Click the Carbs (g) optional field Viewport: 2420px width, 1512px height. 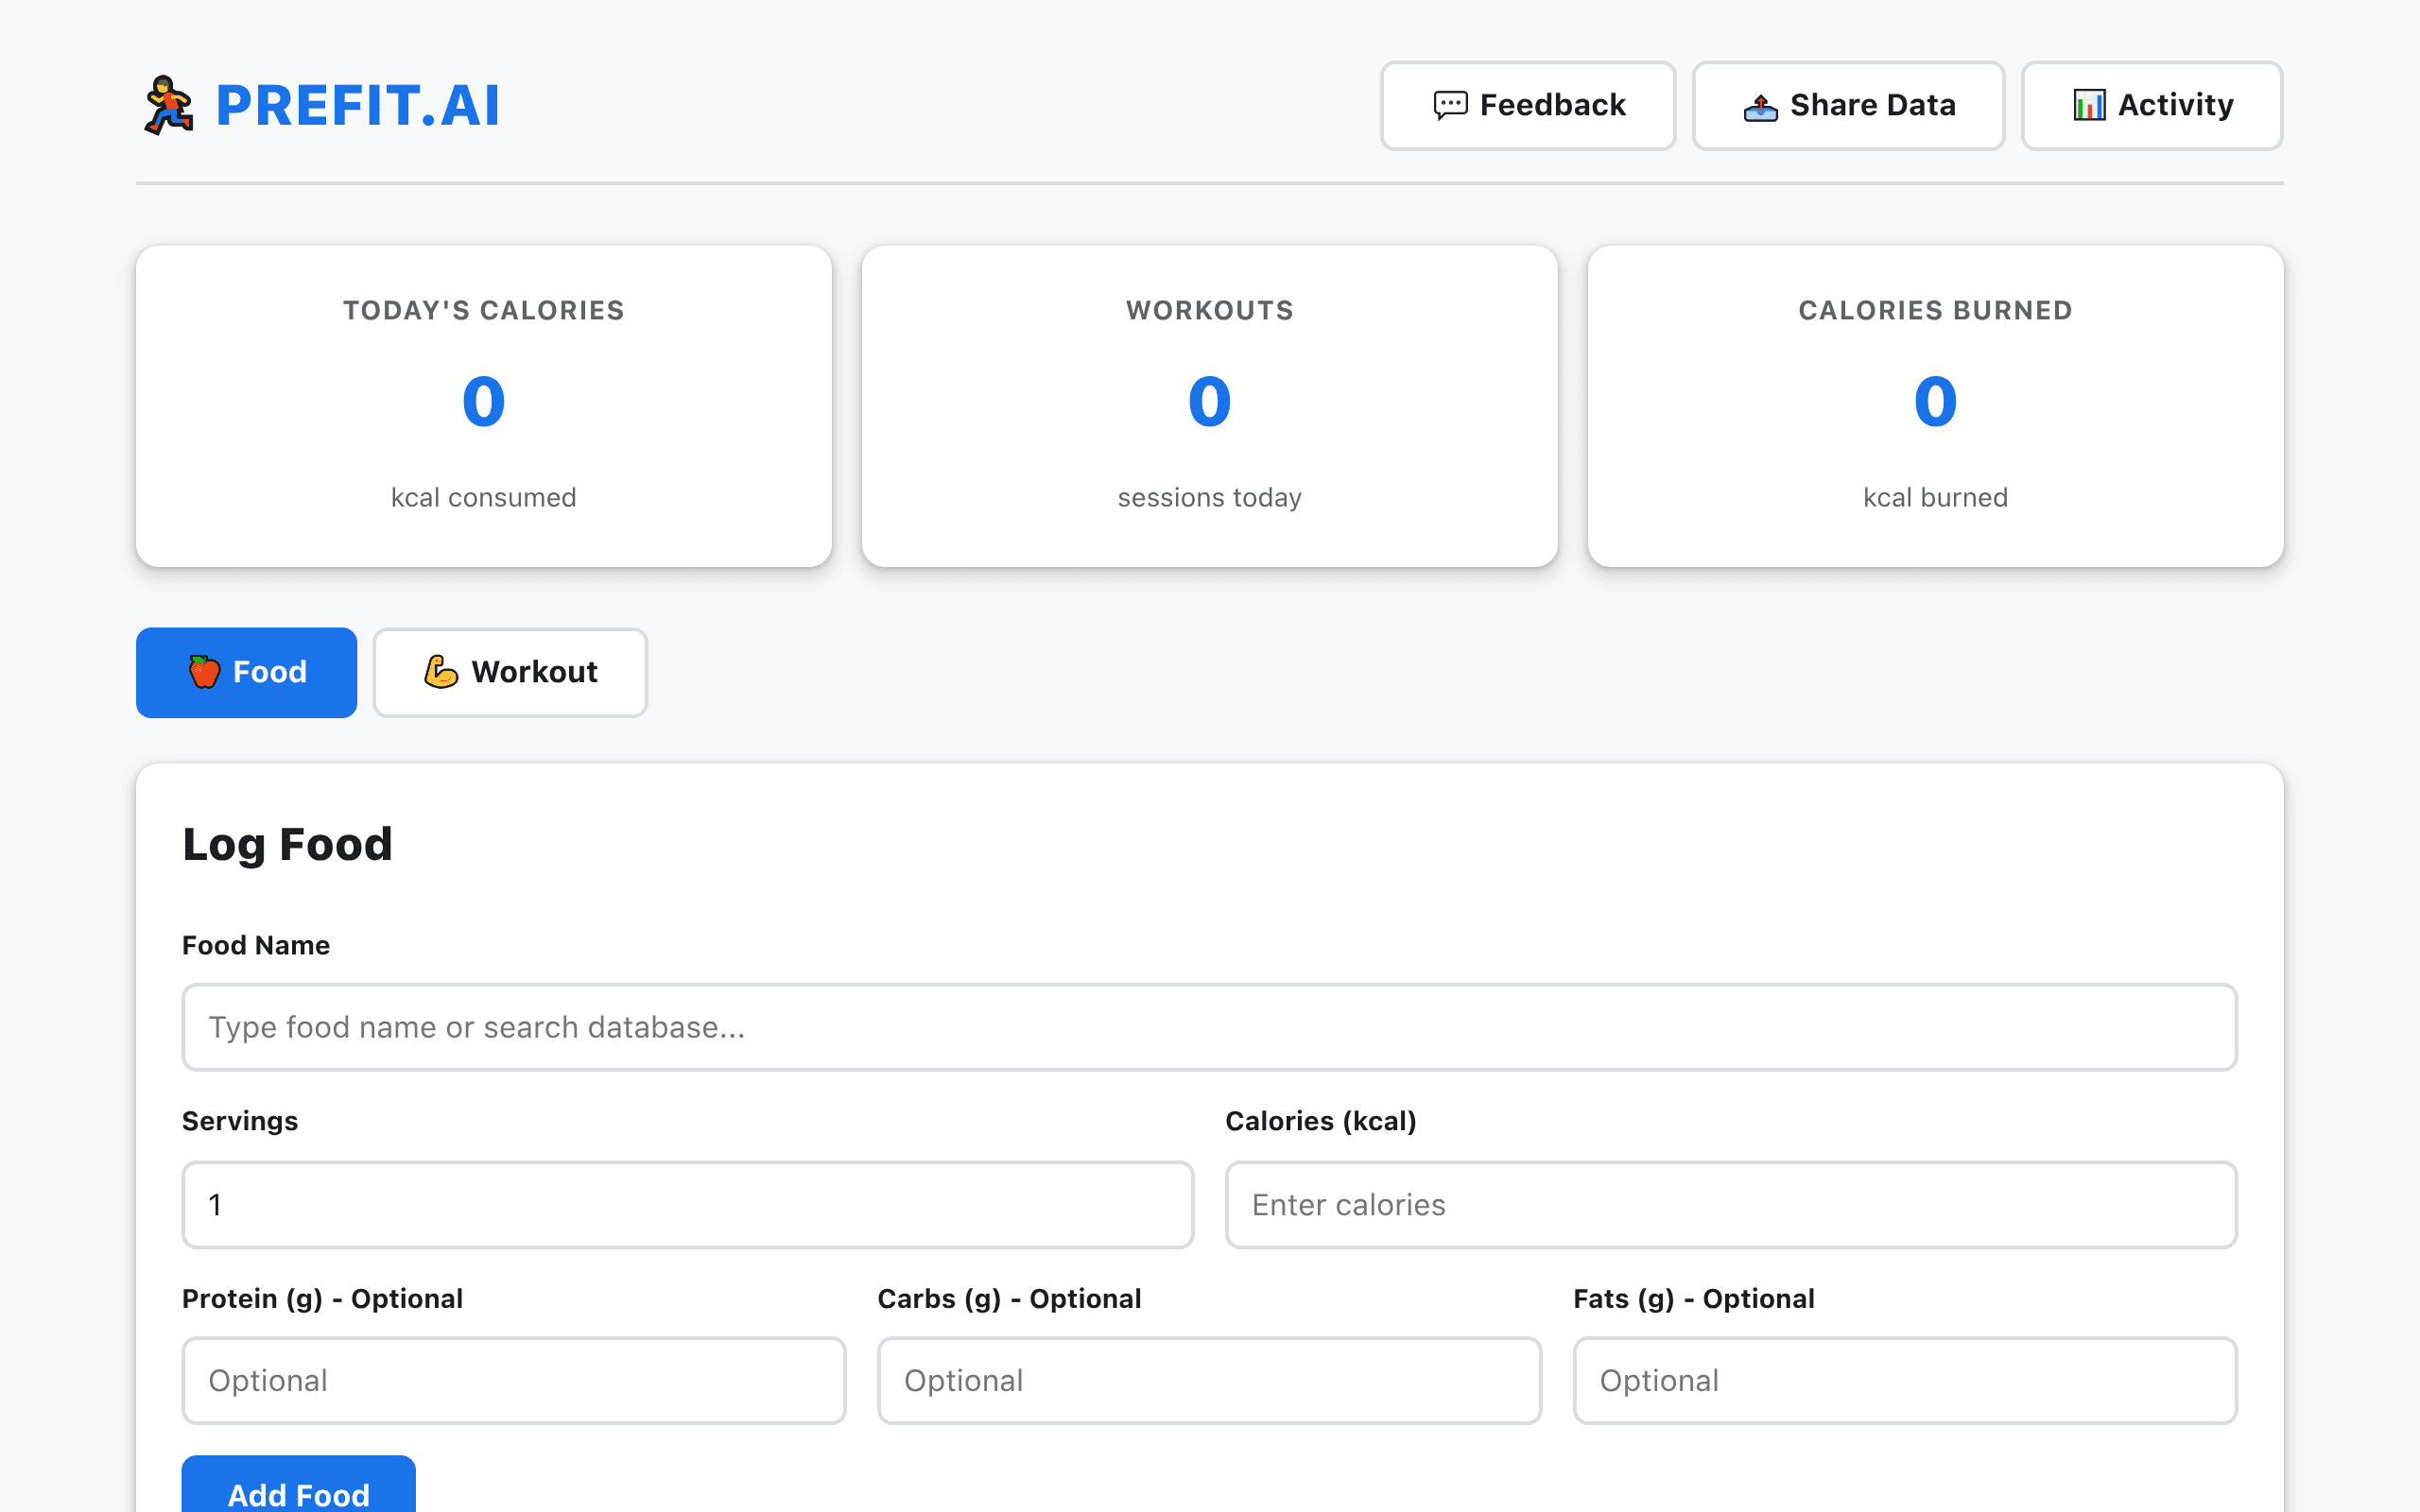(1209, 1380)
